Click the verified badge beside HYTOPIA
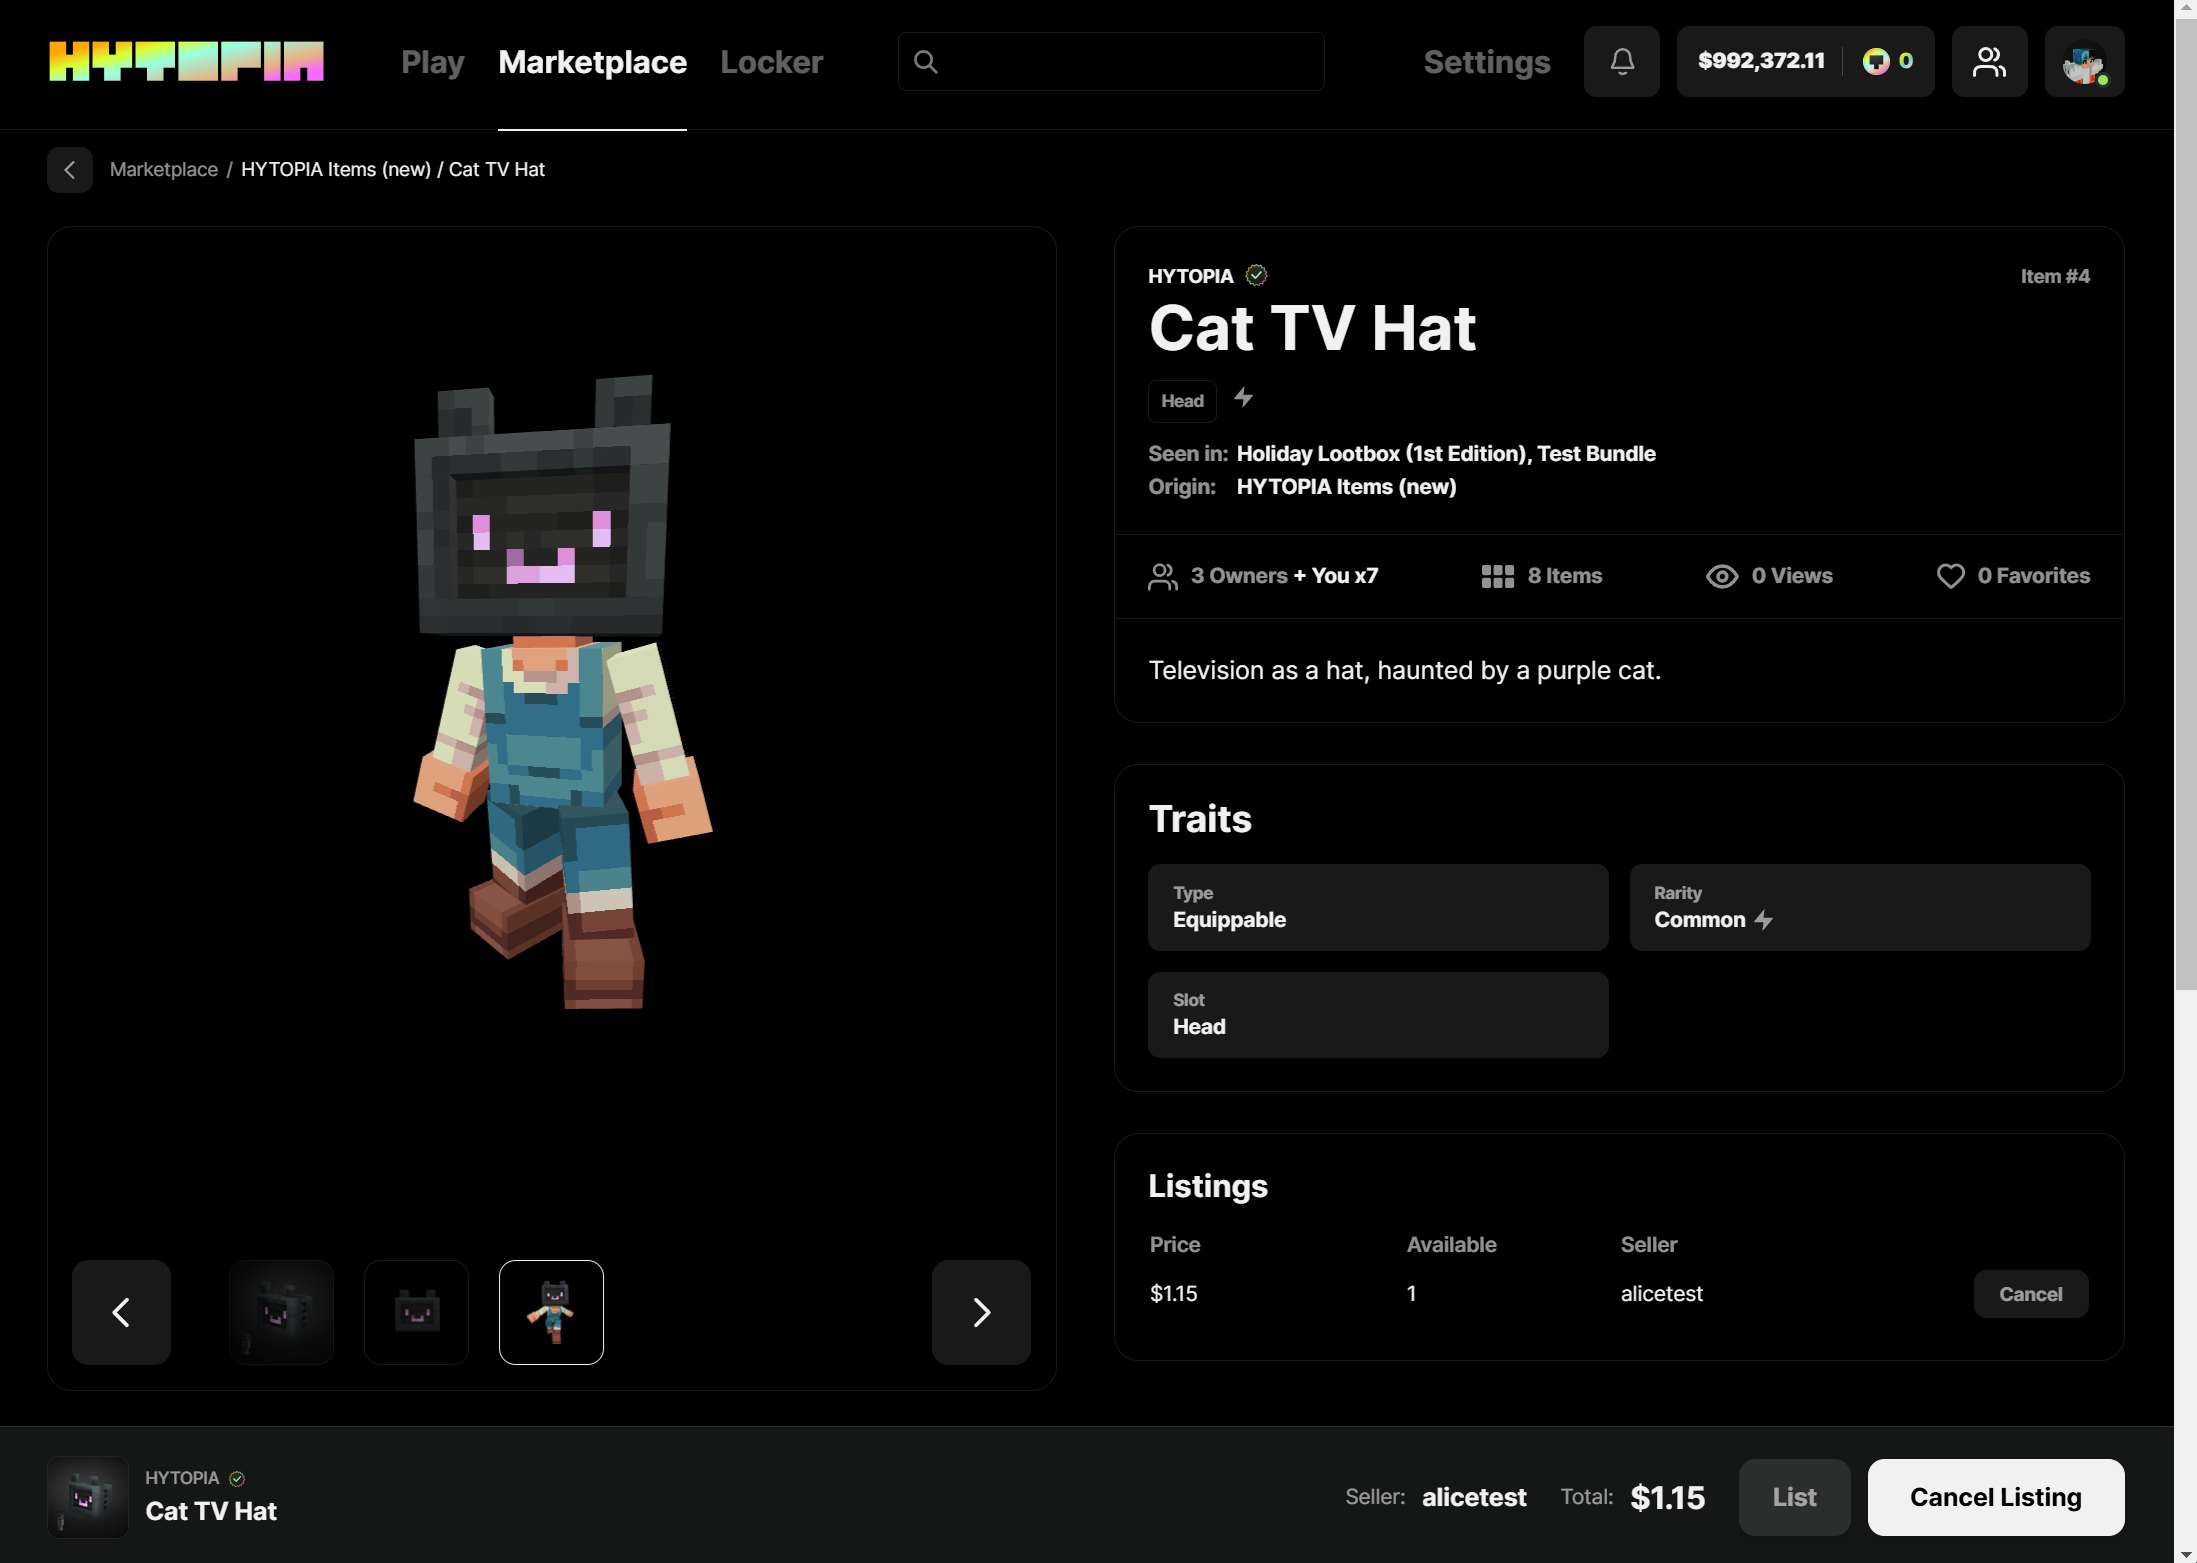This screenshot has width=2197, height=1563. pyautogui.click(x=1256, y=275)
